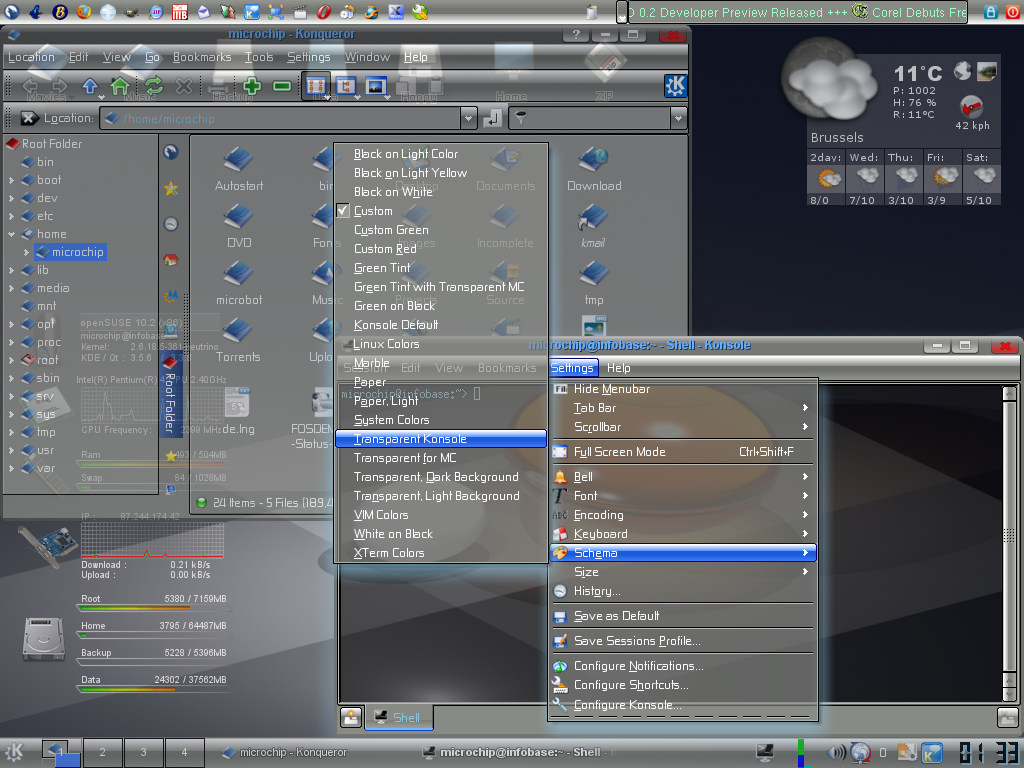Viewport: 1024px width, 768px height.
Task: Open the Download folder
Action: [x=594, y=169]
